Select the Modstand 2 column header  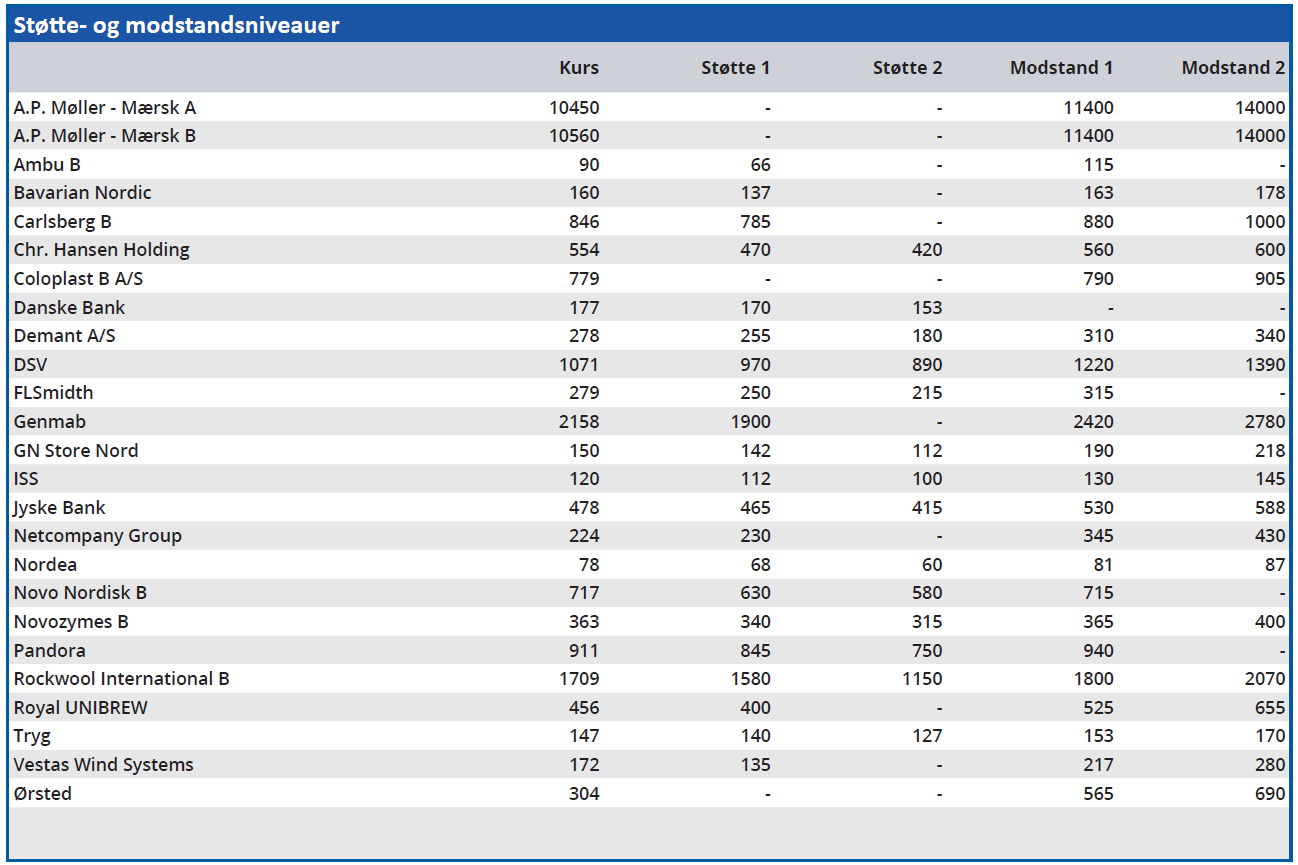click(1233, 68)
